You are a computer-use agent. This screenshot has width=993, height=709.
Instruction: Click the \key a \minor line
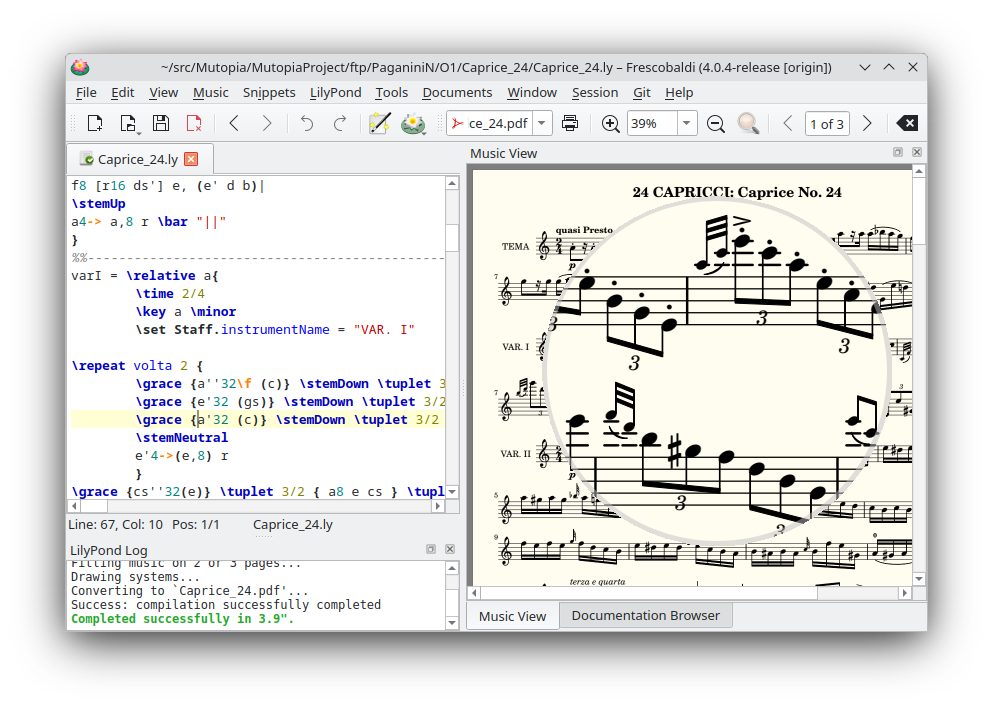click(x=186, y=311)
